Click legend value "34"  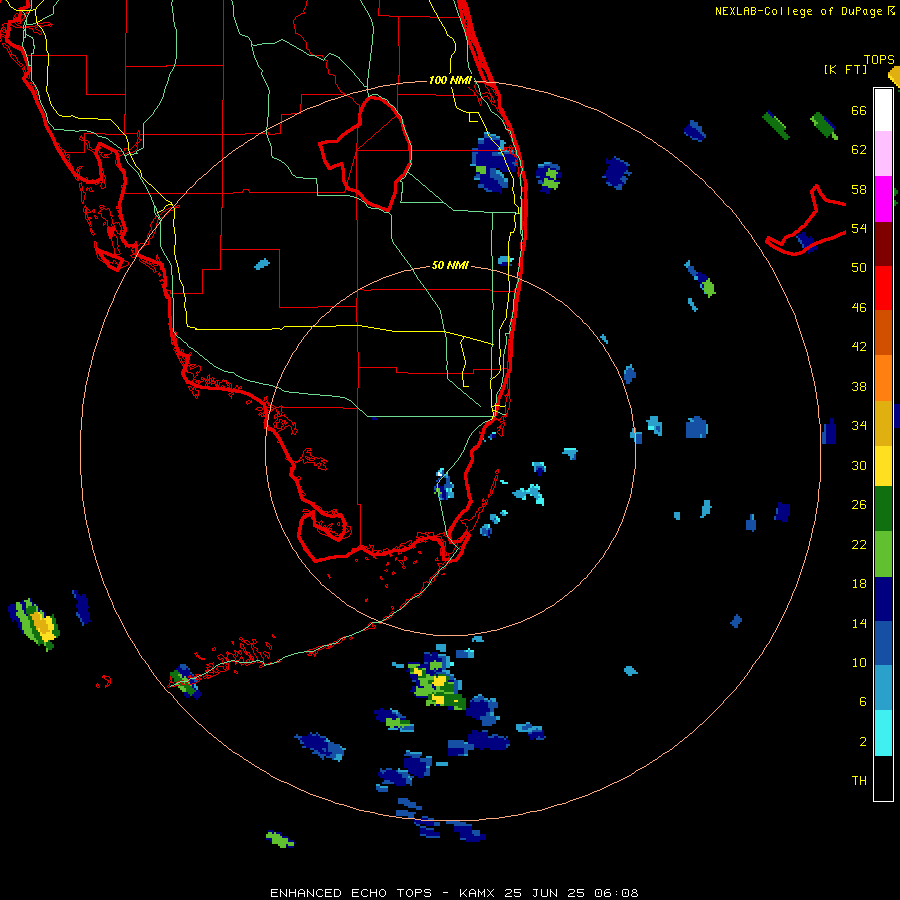tap(859, 426)
